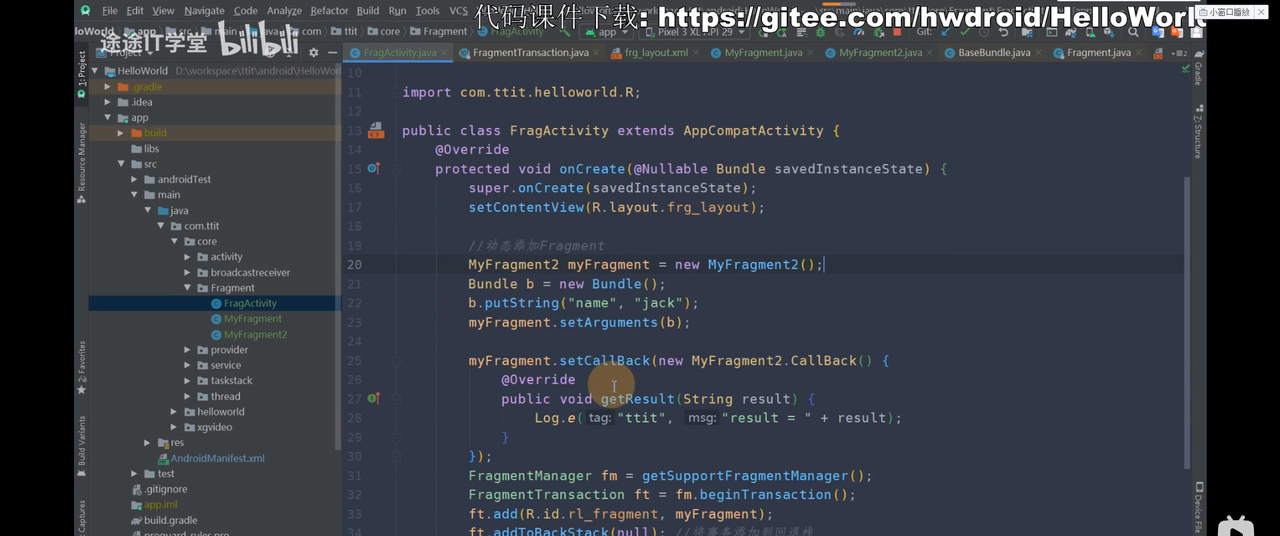Click the override gutter marker on line 15

pyautogui.click(x=373, y=169)
